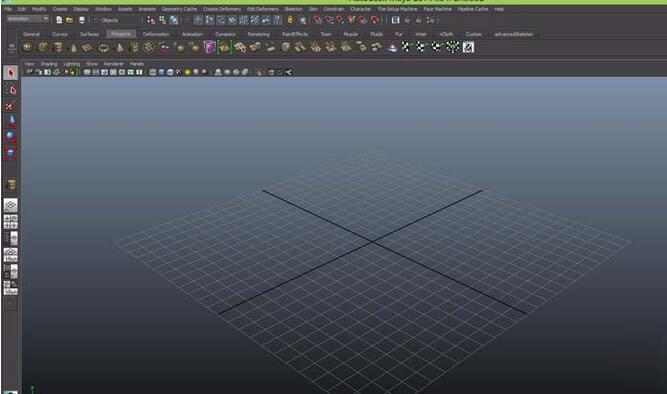Click the Objects selection mask field
The width and height of the screenshot is (667, 394).
click(x=119, y=20)
